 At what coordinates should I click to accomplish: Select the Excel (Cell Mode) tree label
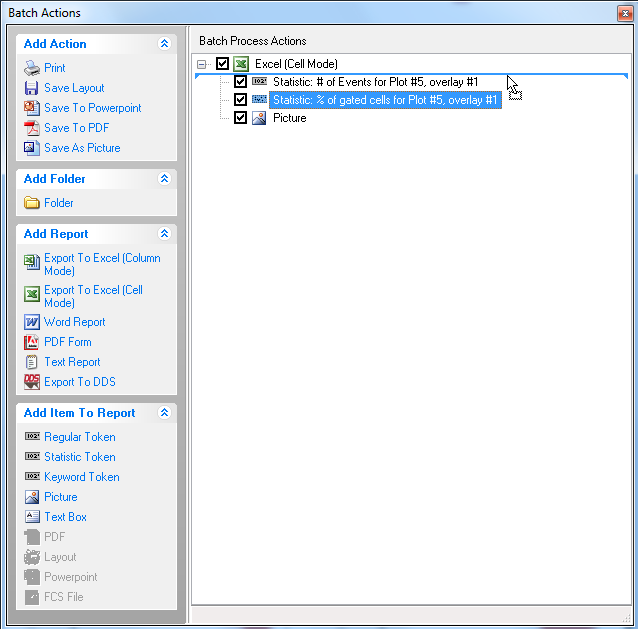[296, 64]
